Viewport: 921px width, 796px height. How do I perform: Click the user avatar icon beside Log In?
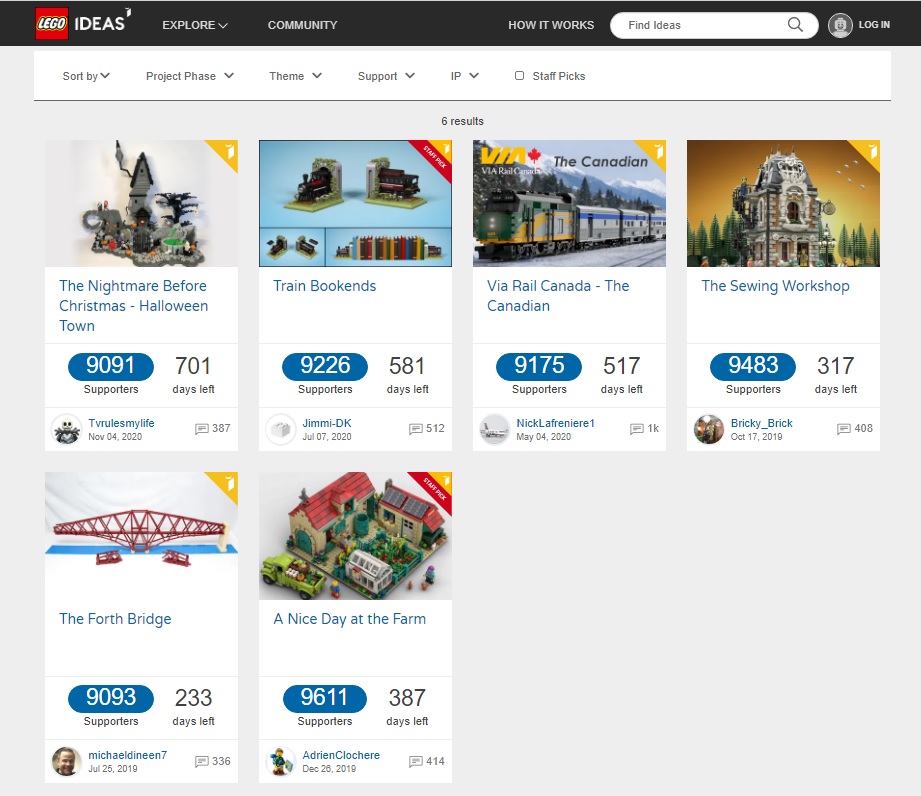pos(840,25)
